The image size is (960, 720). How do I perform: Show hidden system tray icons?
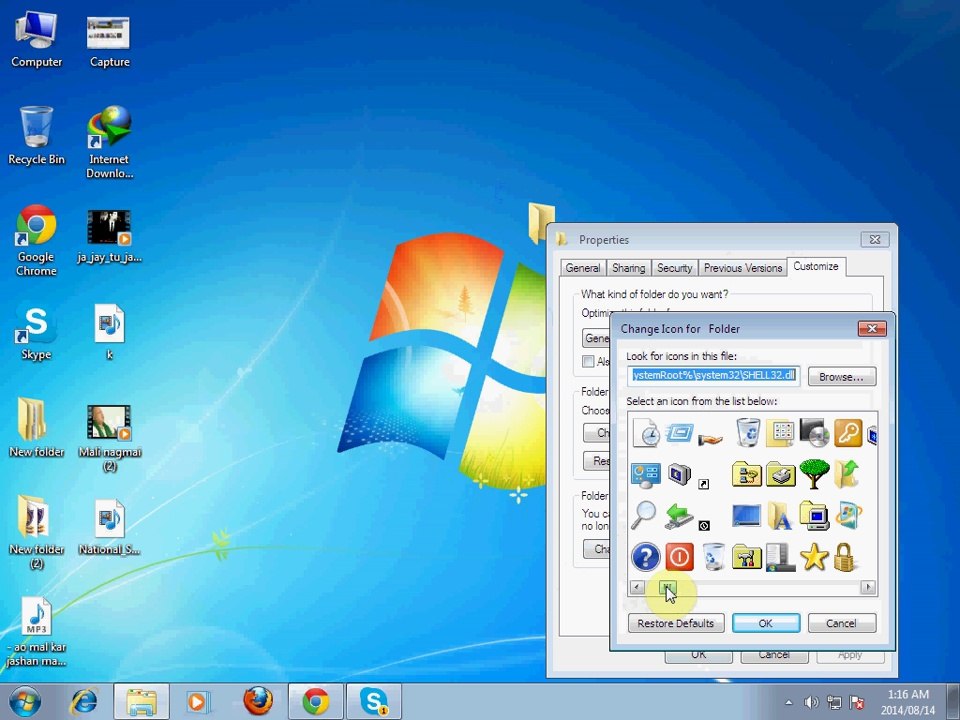789,703
